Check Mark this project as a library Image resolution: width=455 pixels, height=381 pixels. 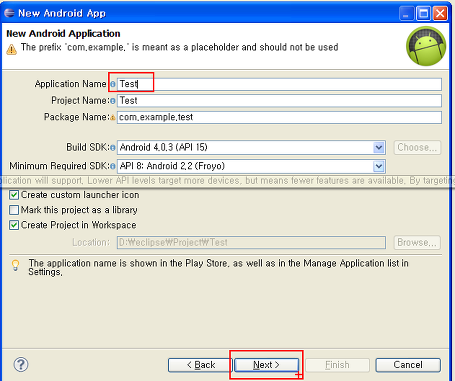point(14,210)
